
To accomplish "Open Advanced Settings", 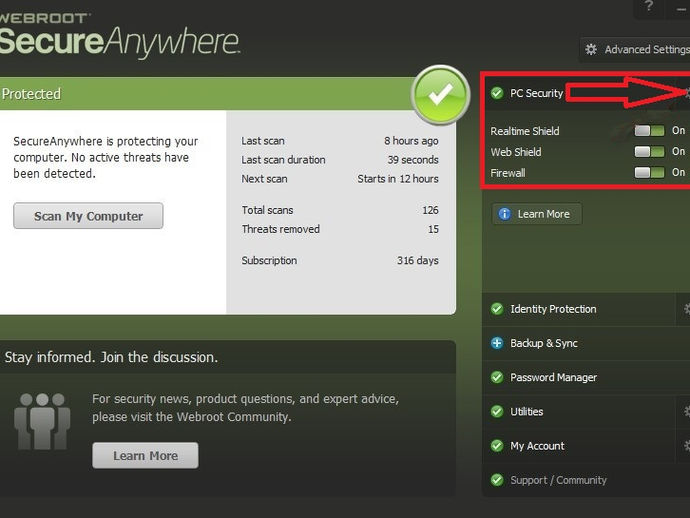I will click(635, 49).
